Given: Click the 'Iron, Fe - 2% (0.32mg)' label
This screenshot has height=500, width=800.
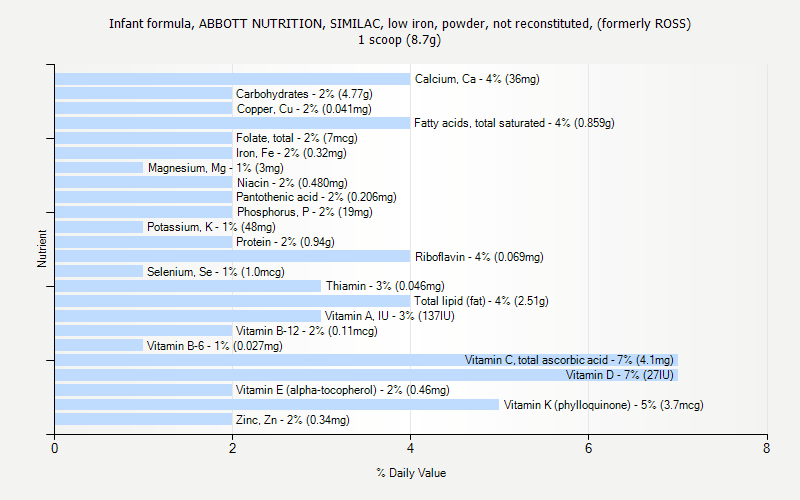Looking at the screenshot, I should click(291, 153).
